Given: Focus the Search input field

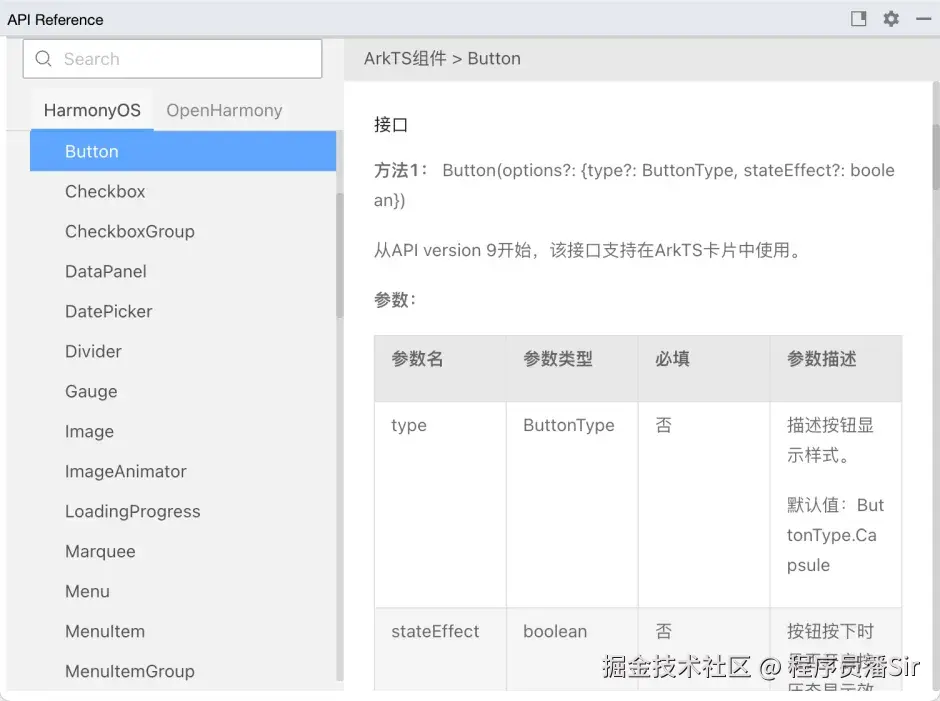Looking at the screenshot, I should 172,59.
